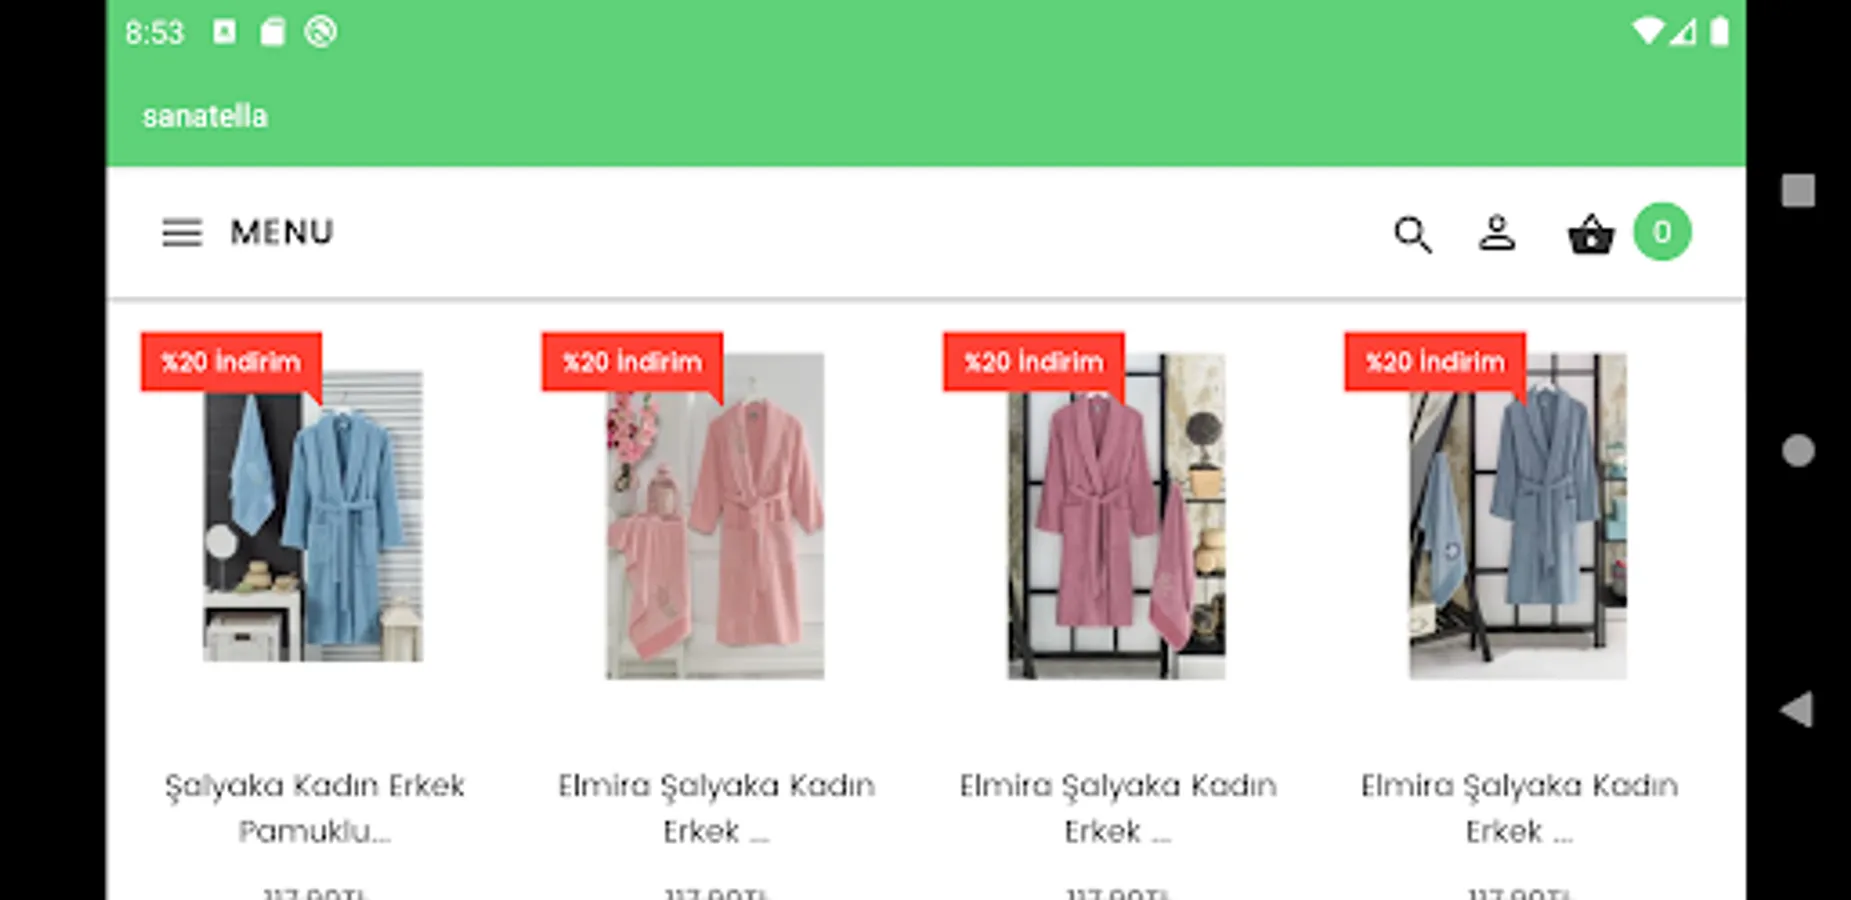Image resolution: width=1851 pixels, height=900 pixels.
Task: Open Şalyaka Kadın Erkek Pamuklu product link
Action: [x=314, y=808]
